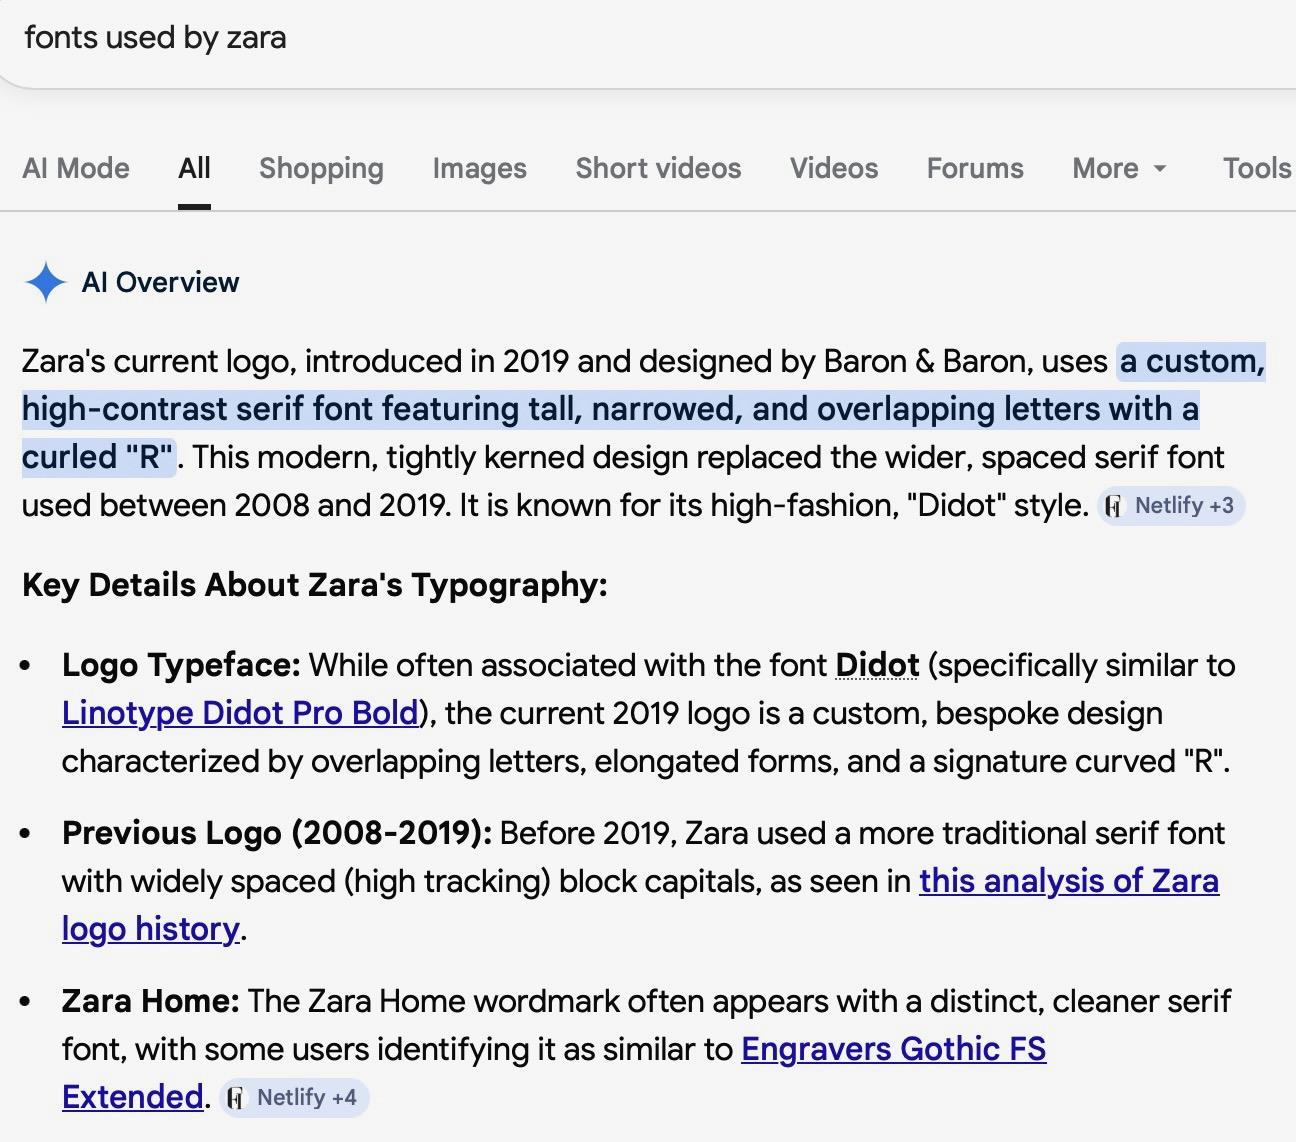This screenshot has width=1296, height=1142.
Task: Open the Tools options
Action: 1256,168
